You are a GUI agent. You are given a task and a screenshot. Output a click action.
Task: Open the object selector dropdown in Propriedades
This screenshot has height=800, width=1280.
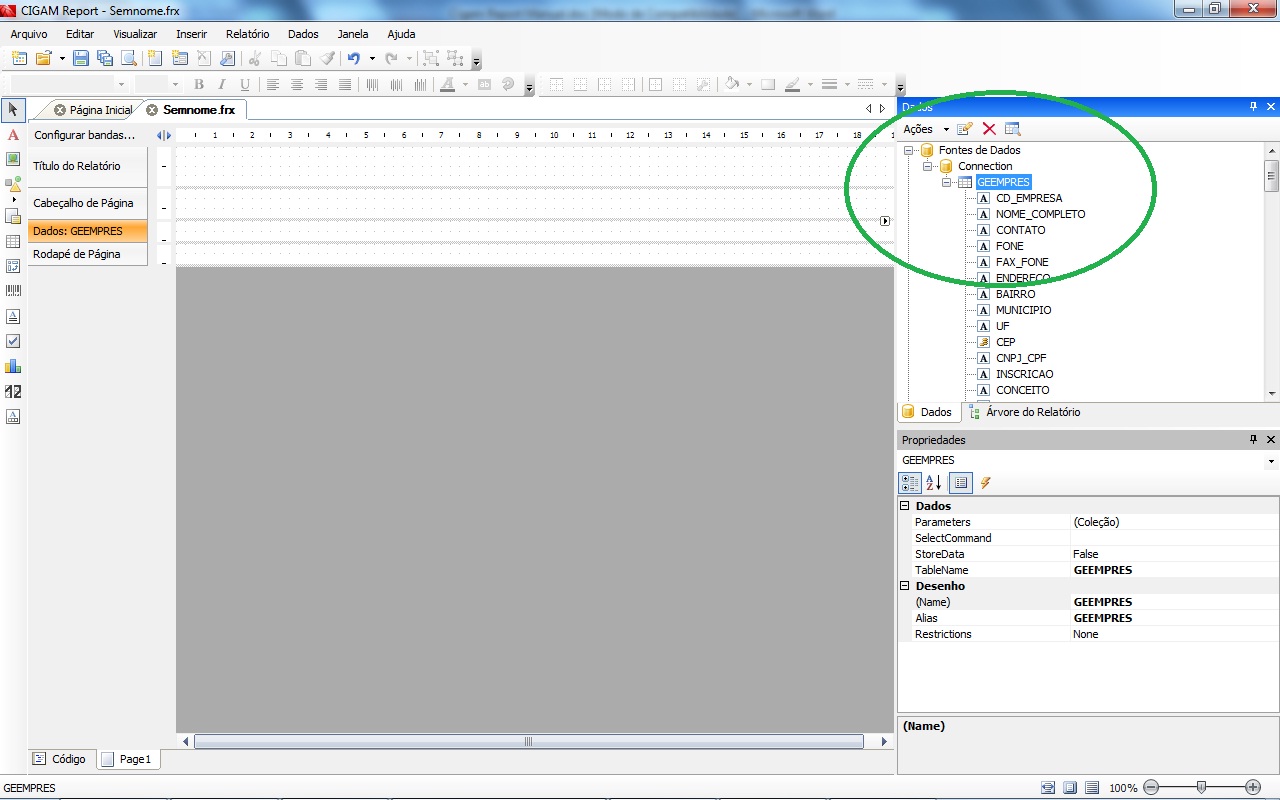tap(1271, 461)
